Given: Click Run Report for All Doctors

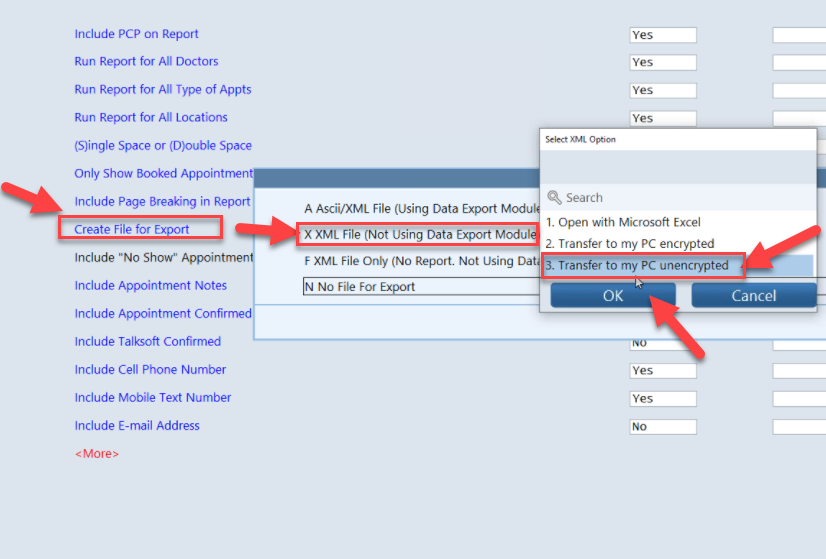Looking at the screenshot, I should point(146,62).
